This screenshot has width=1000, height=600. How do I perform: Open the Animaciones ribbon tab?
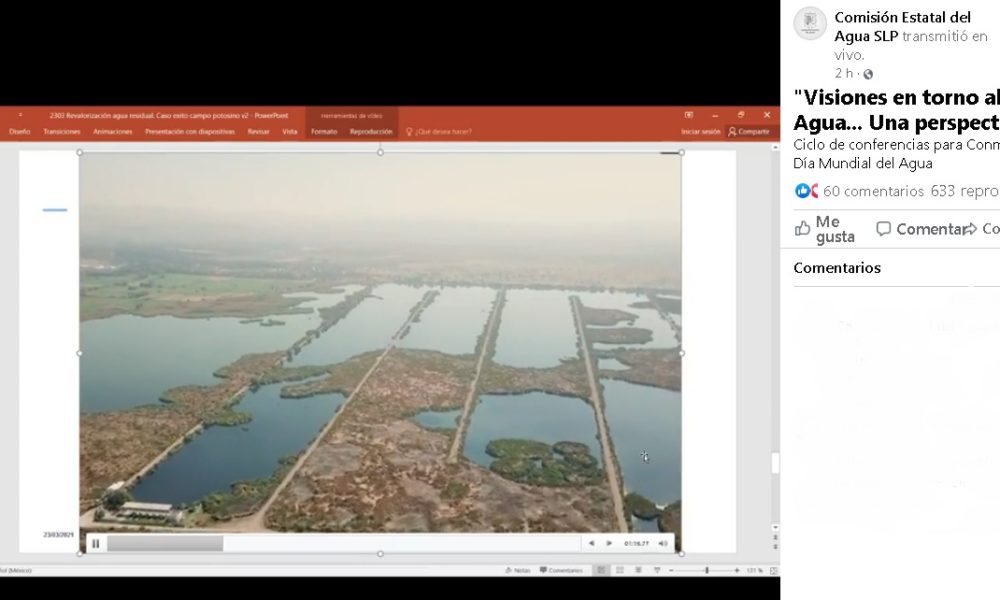112,132
